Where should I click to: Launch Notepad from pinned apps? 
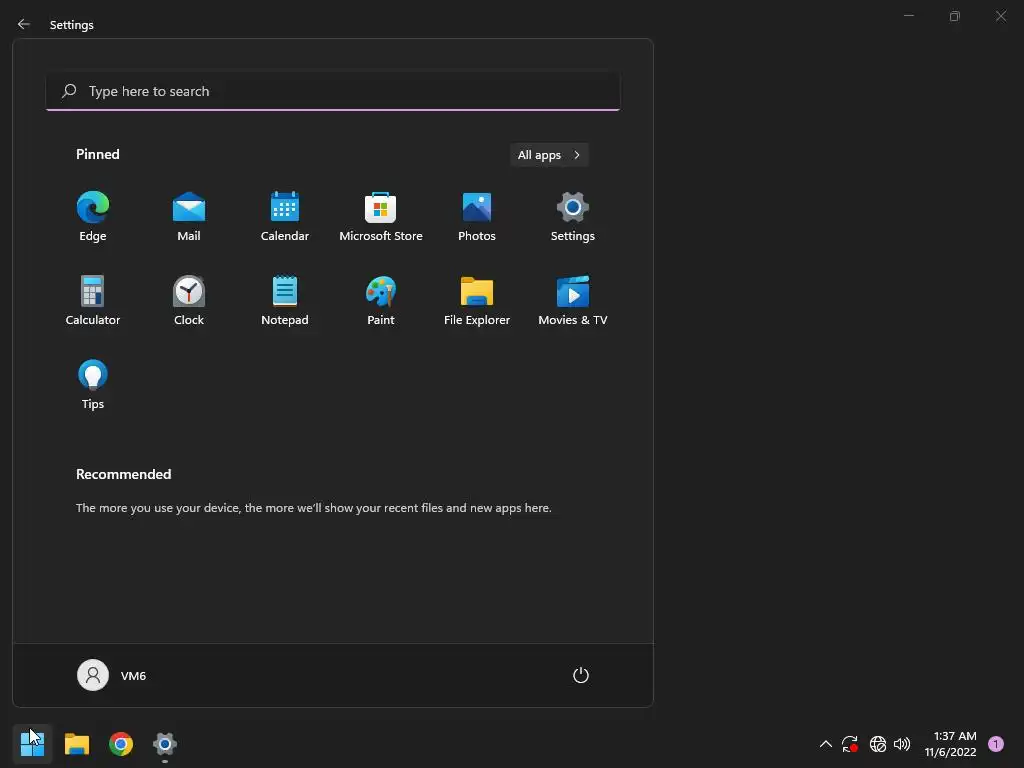click(x=285, y=300)
